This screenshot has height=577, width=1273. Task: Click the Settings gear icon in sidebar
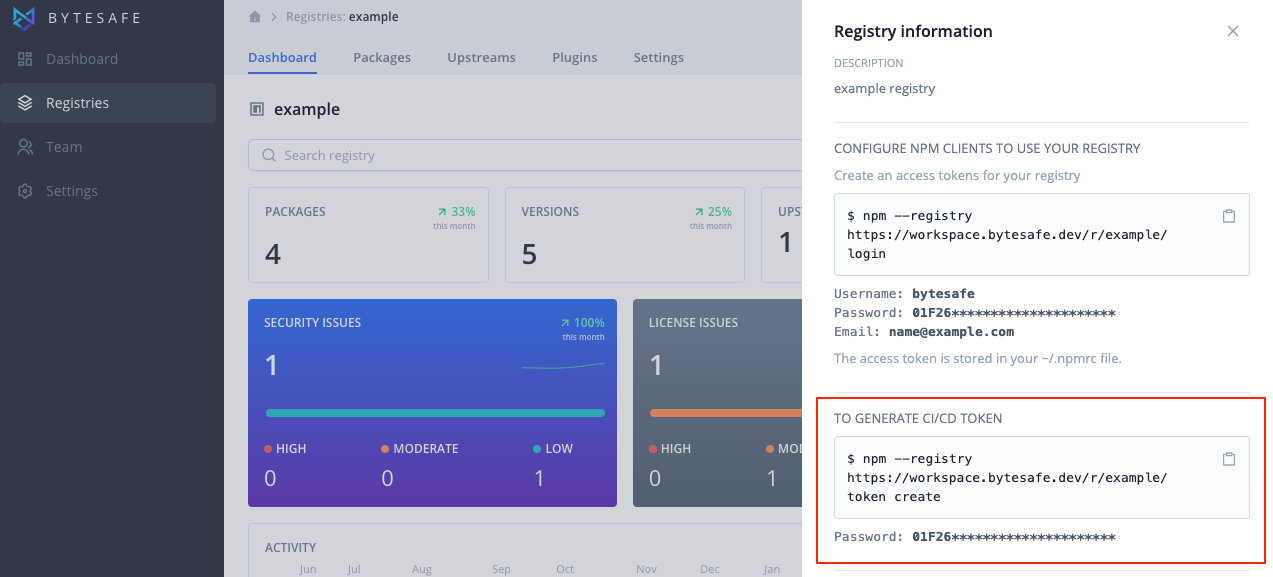(x=25, y=191)
